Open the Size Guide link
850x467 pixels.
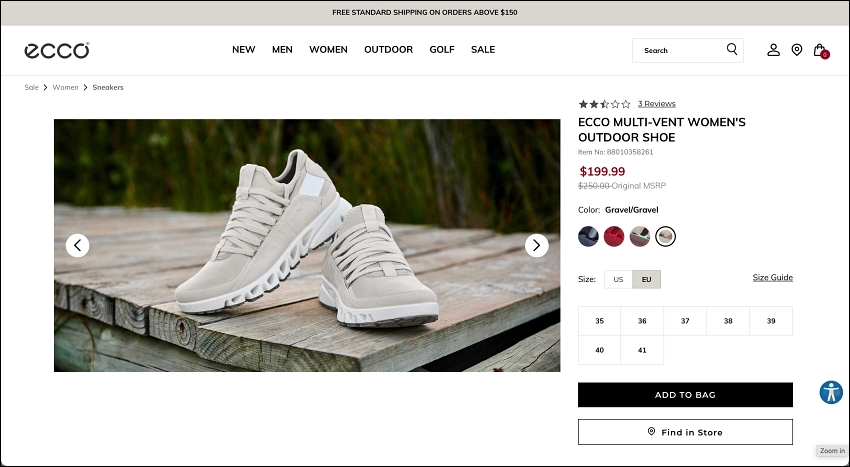(772, 277)
